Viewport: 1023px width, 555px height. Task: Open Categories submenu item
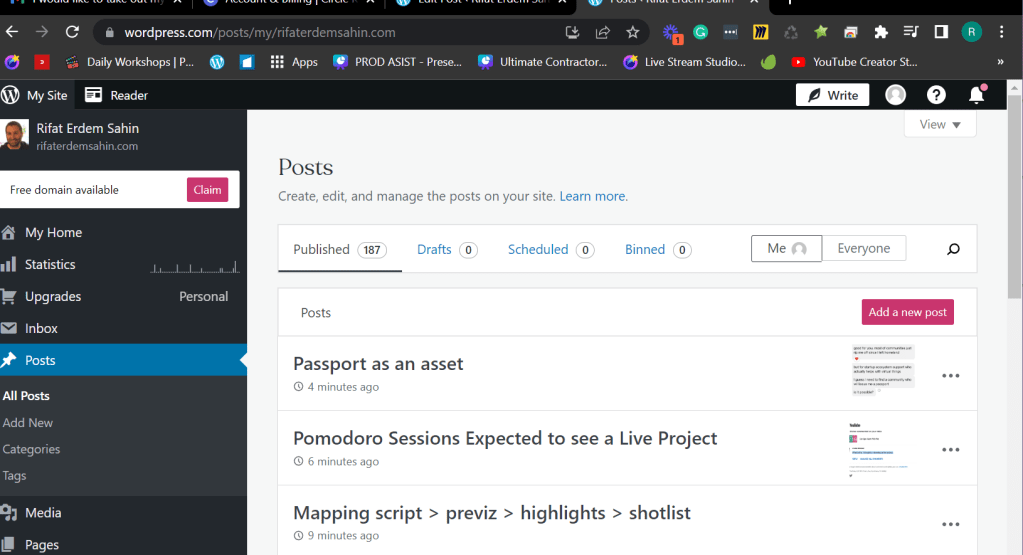click(x=31, y=449)
